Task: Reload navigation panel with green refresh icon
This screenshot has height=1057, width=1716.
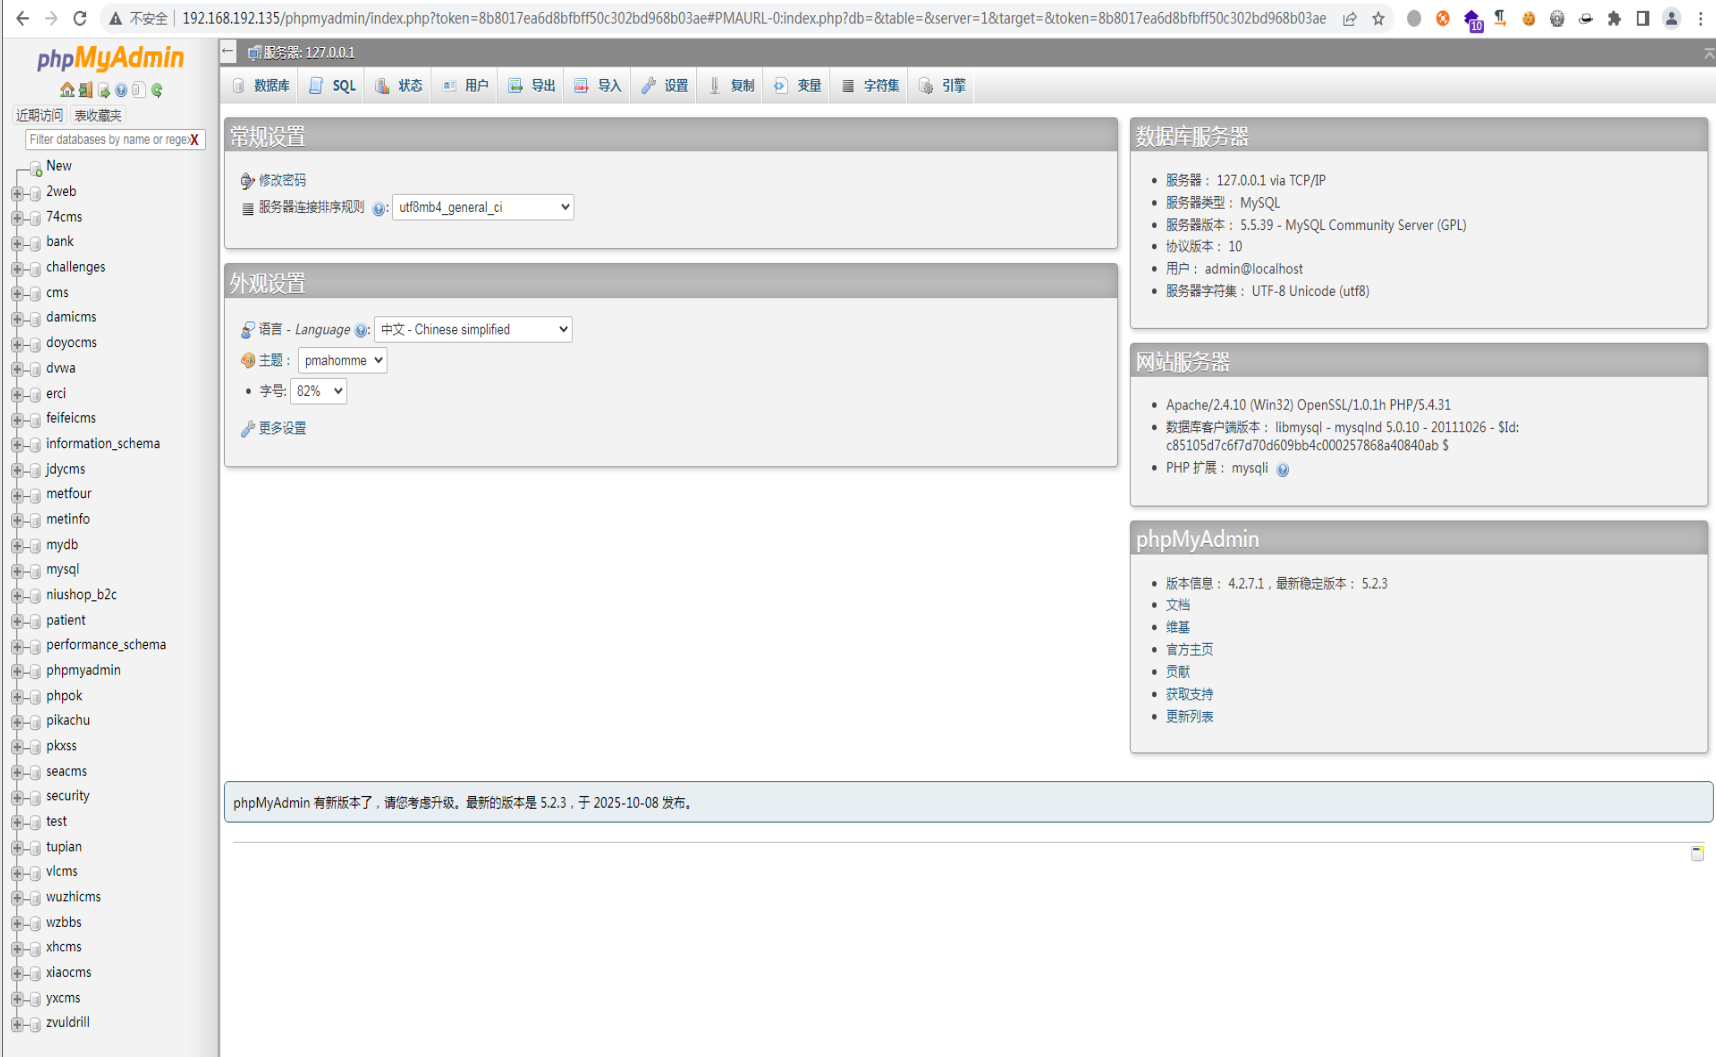Action: [x=157, y=90]
